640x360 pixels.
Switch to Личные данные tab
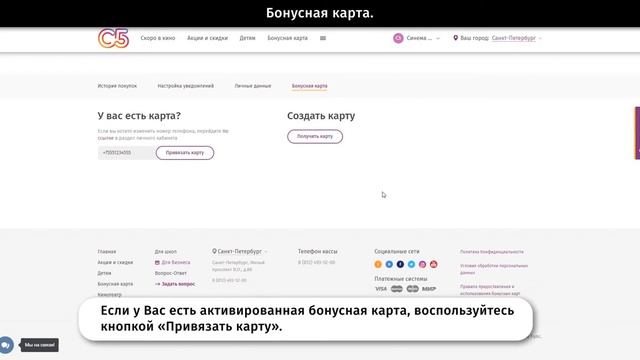pyautogui.click(x=253, y=86)
